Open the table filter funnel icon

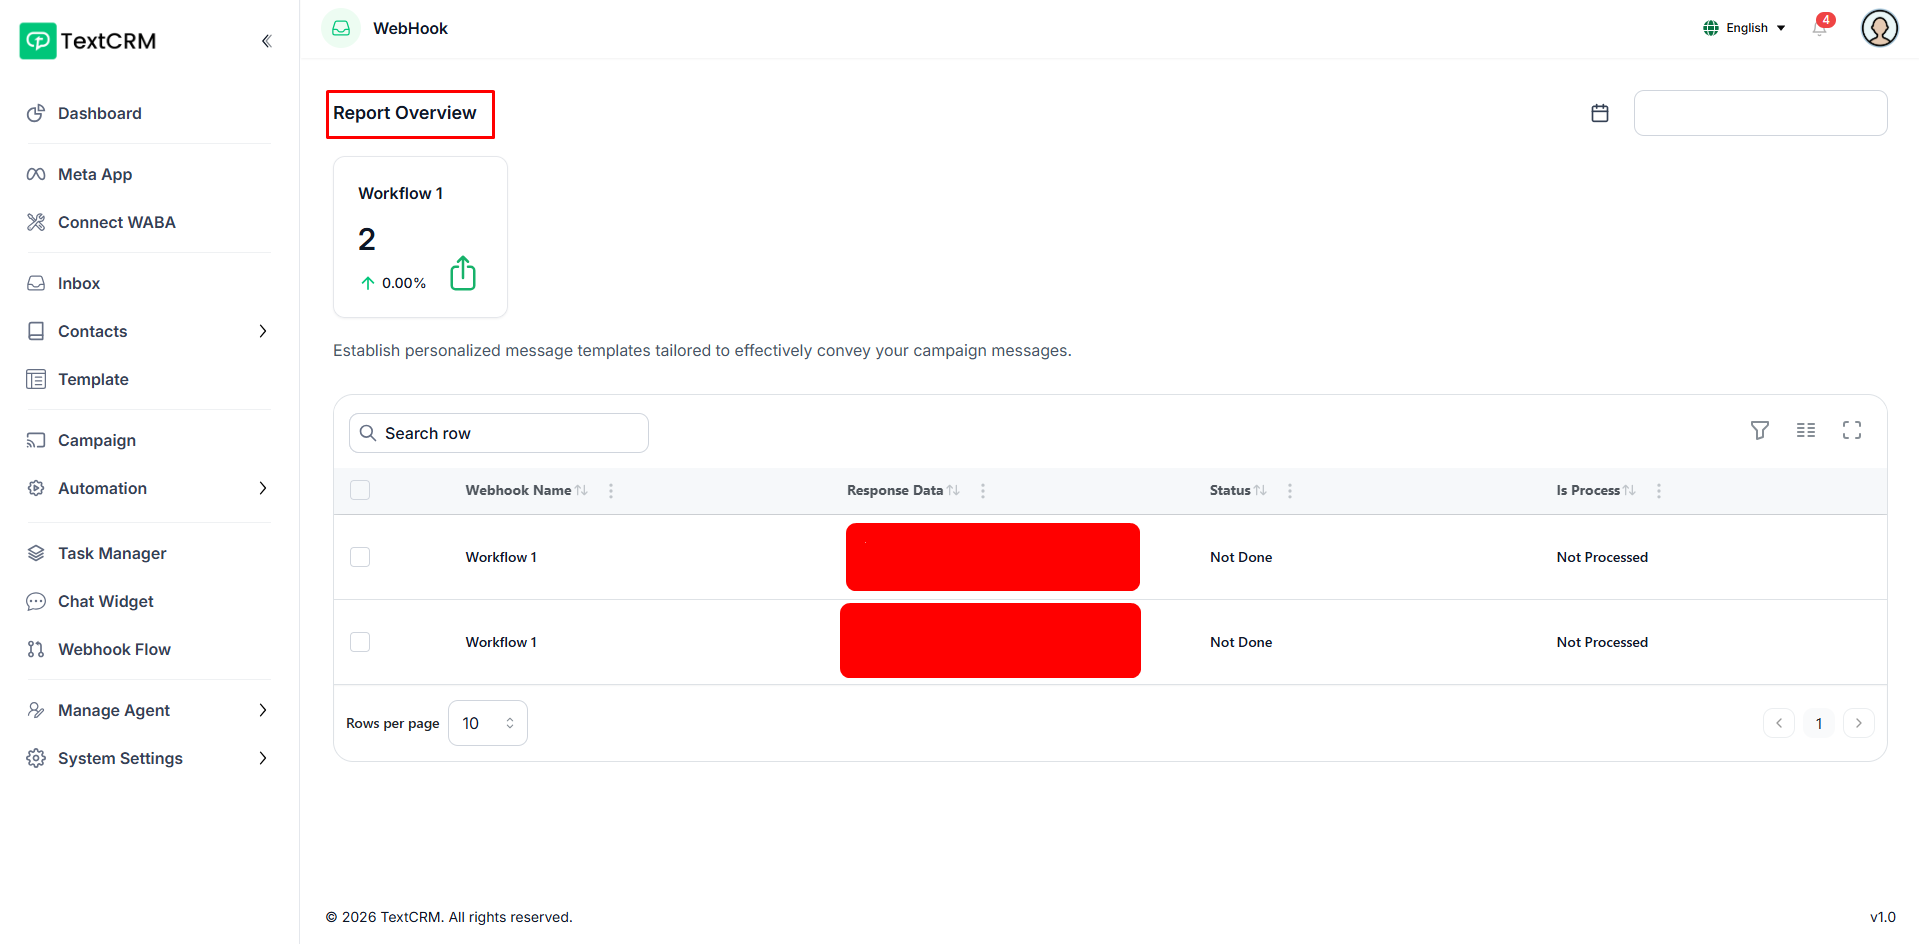1760,430
